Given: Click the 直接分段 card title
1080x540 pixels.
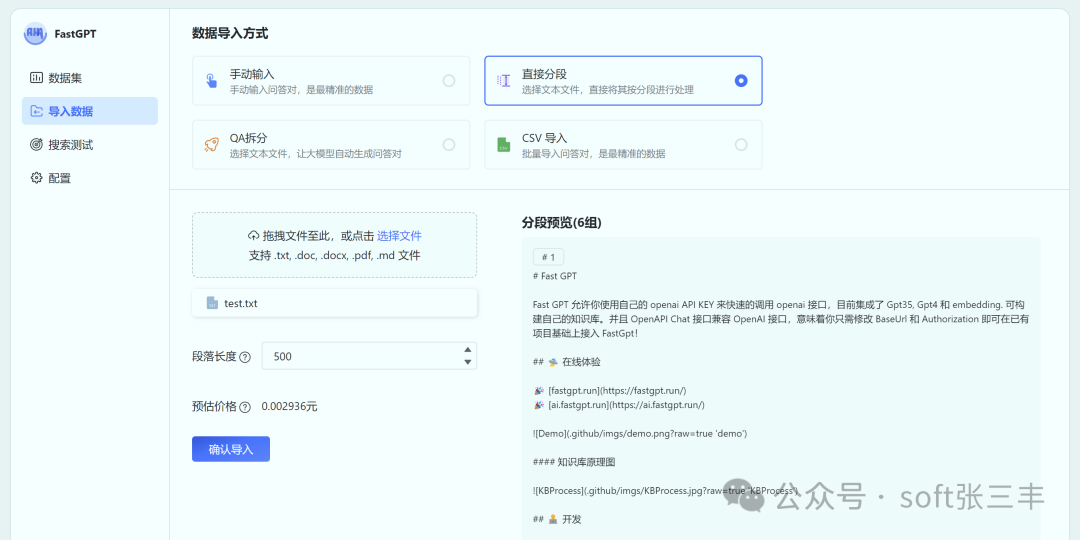Looking at the screenshot, I should pos(544,74).
